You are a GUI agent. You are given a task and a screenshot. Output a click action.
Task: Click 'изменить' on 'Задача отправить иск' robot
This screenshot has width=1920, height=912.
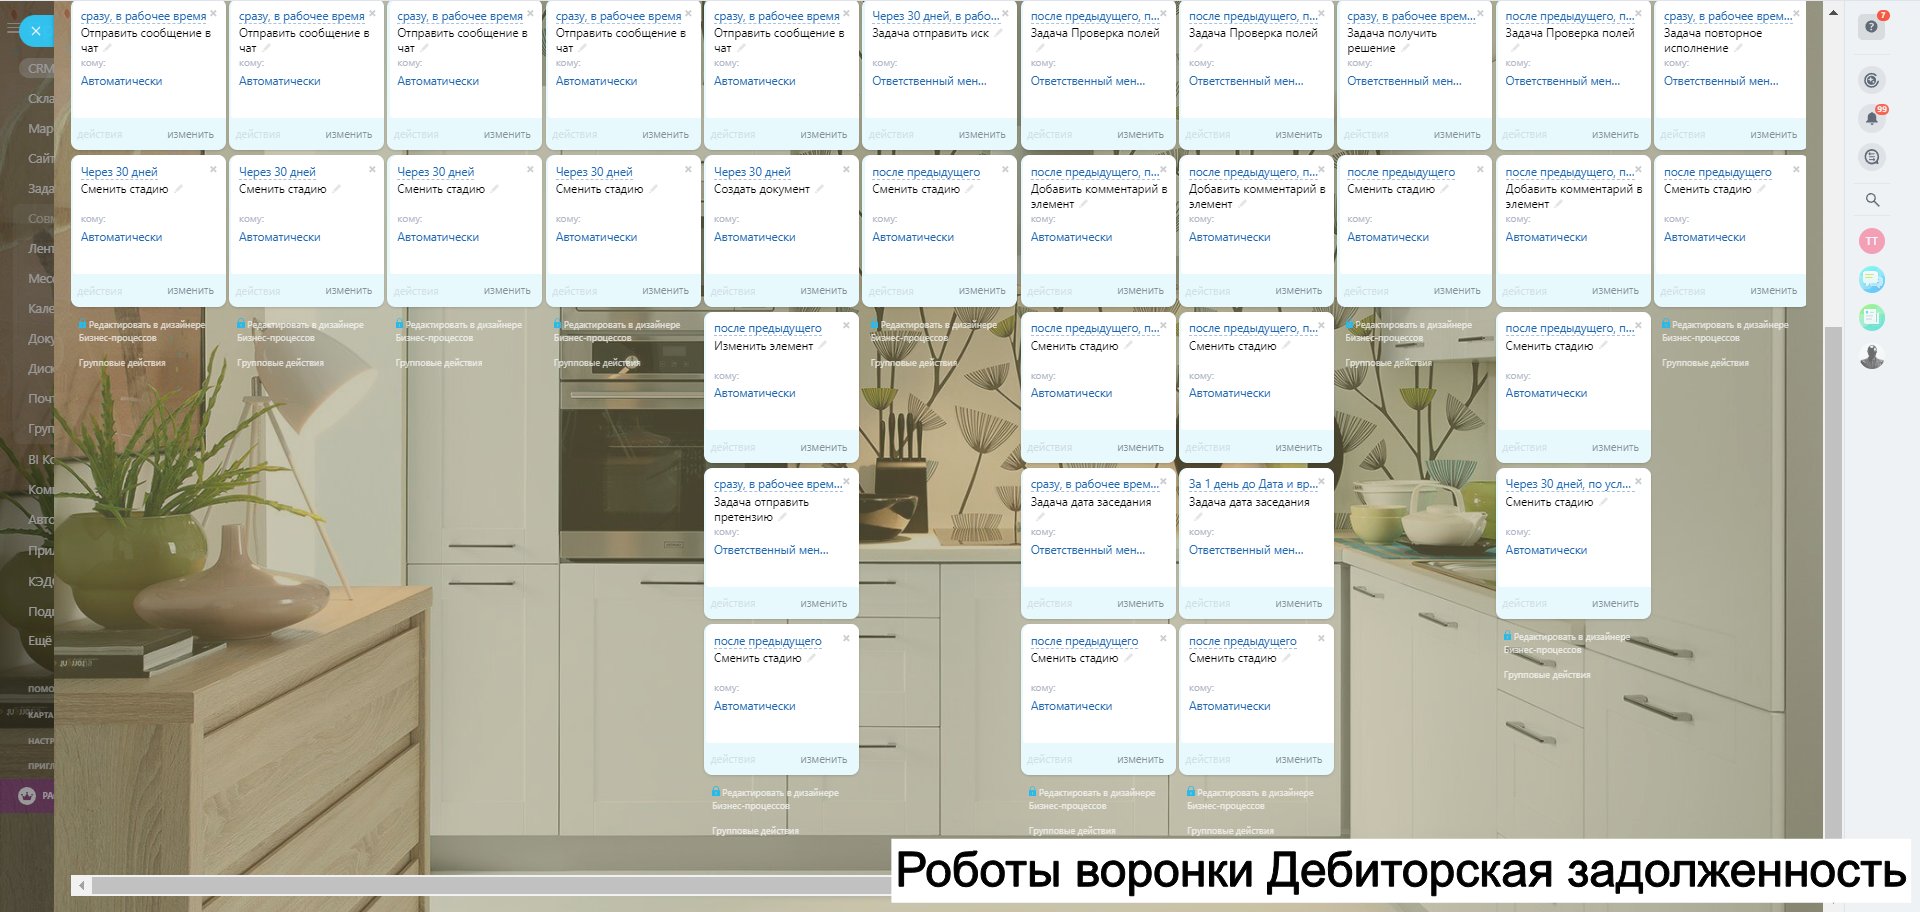(x=982, y=134)
